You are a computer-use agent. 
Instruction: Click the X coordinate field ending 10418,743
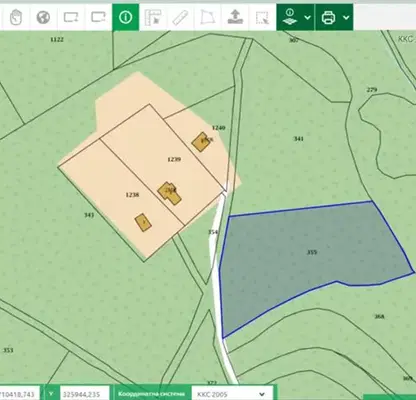(x=19, y=394)
